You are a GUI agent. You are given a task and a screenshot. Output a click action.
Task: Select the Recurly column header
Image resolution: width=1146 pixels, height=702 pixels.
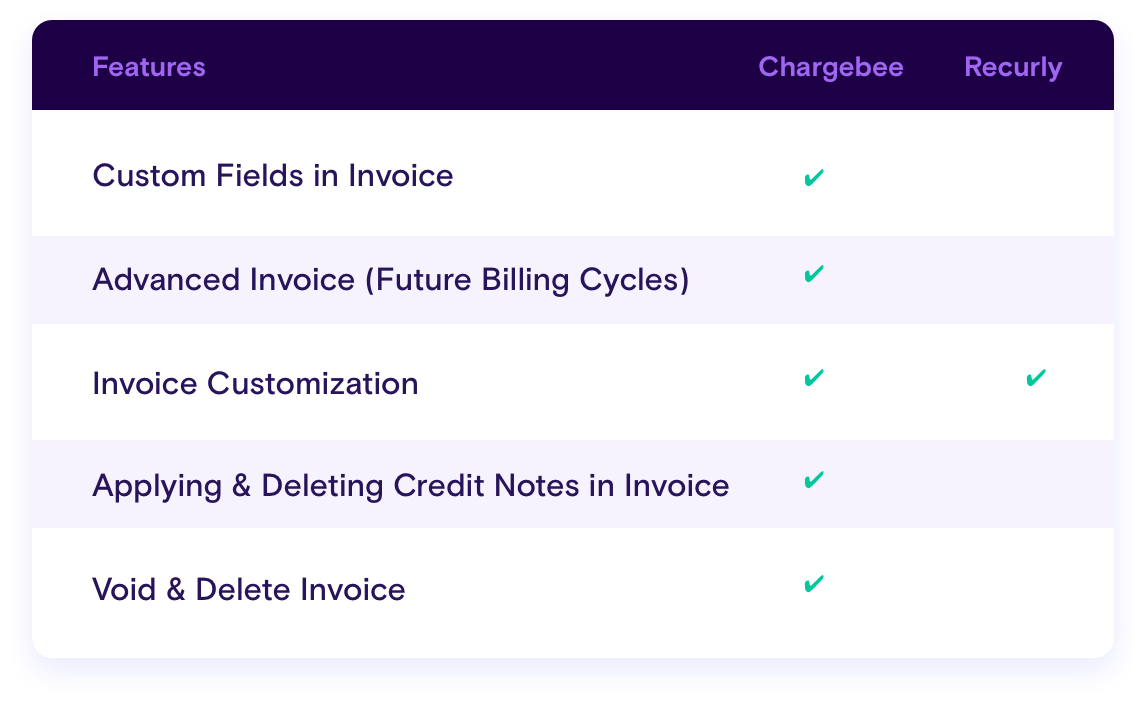pos(1012,67)
